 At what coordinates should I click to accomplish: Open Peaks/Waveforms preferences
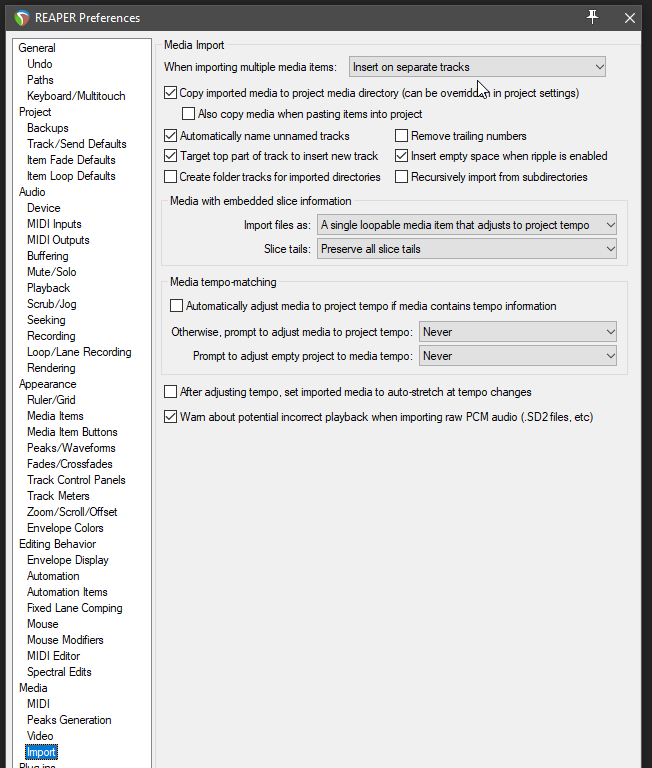click(x=71, y=448)
